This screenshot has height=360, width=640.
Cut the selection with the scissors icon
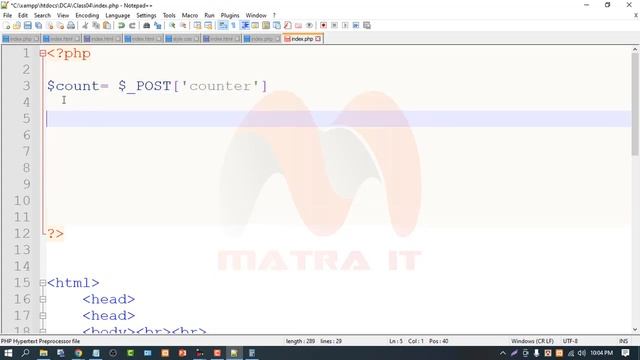(x=85, y=25)
